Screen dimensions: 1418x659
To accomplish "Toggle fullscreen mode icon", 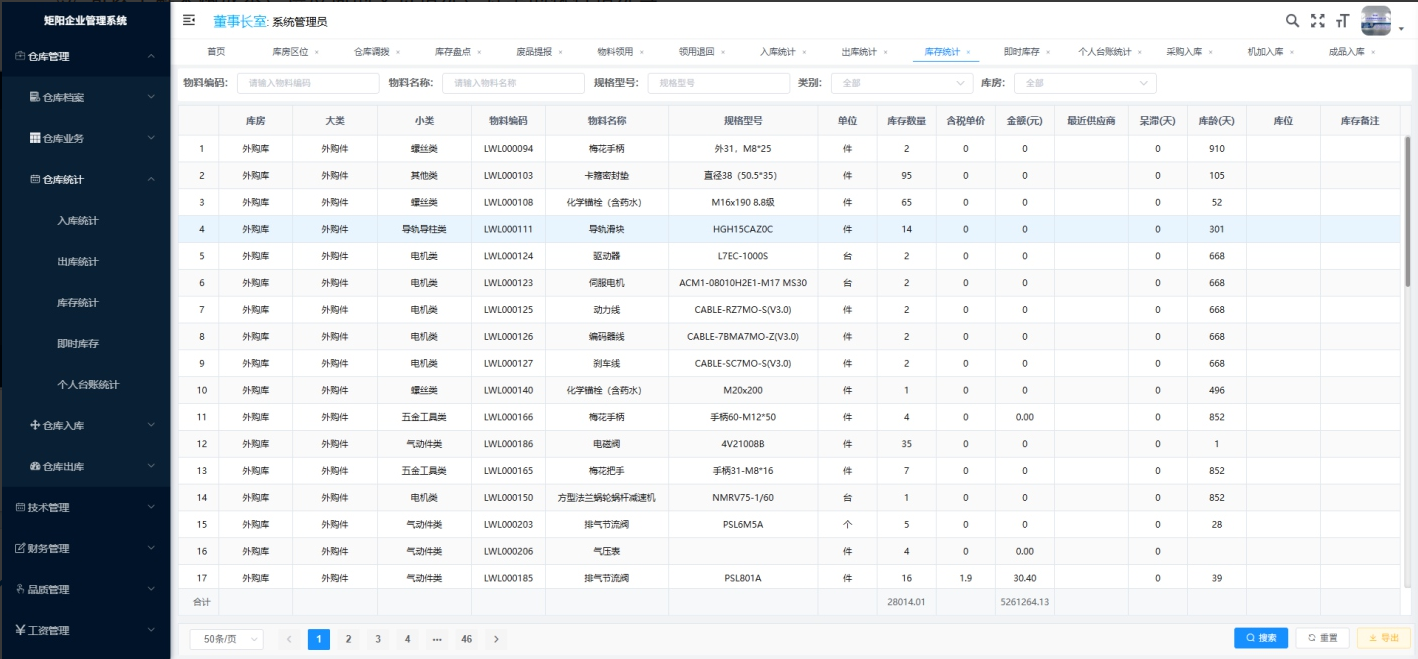I will click(1317, 20).
